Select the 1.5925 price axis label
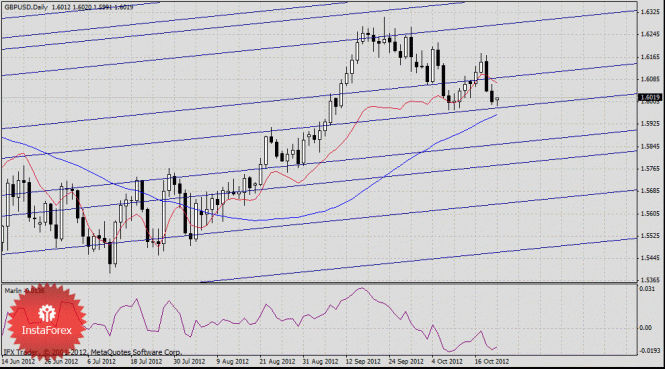The height and width of the screenshot is (369, 665). pos(651,124)
